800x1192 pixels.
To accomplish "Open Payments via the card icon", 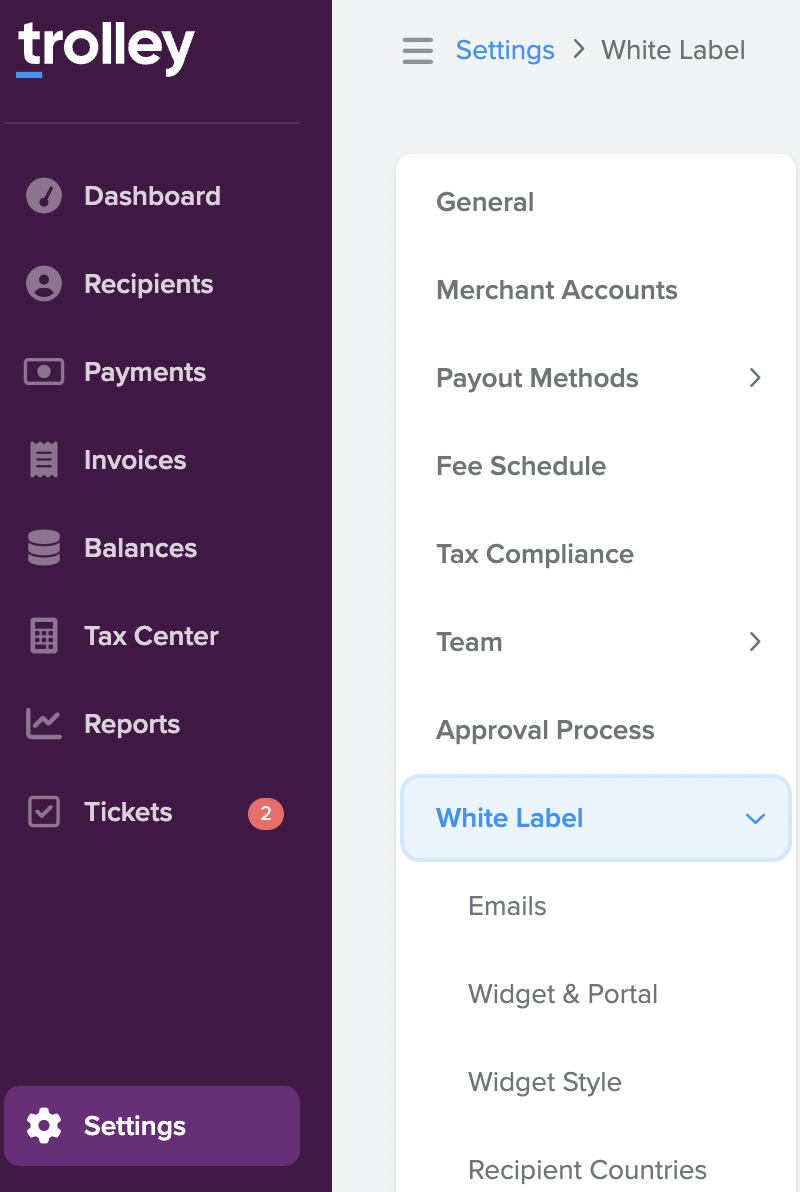I will click(x=42, y=371).
